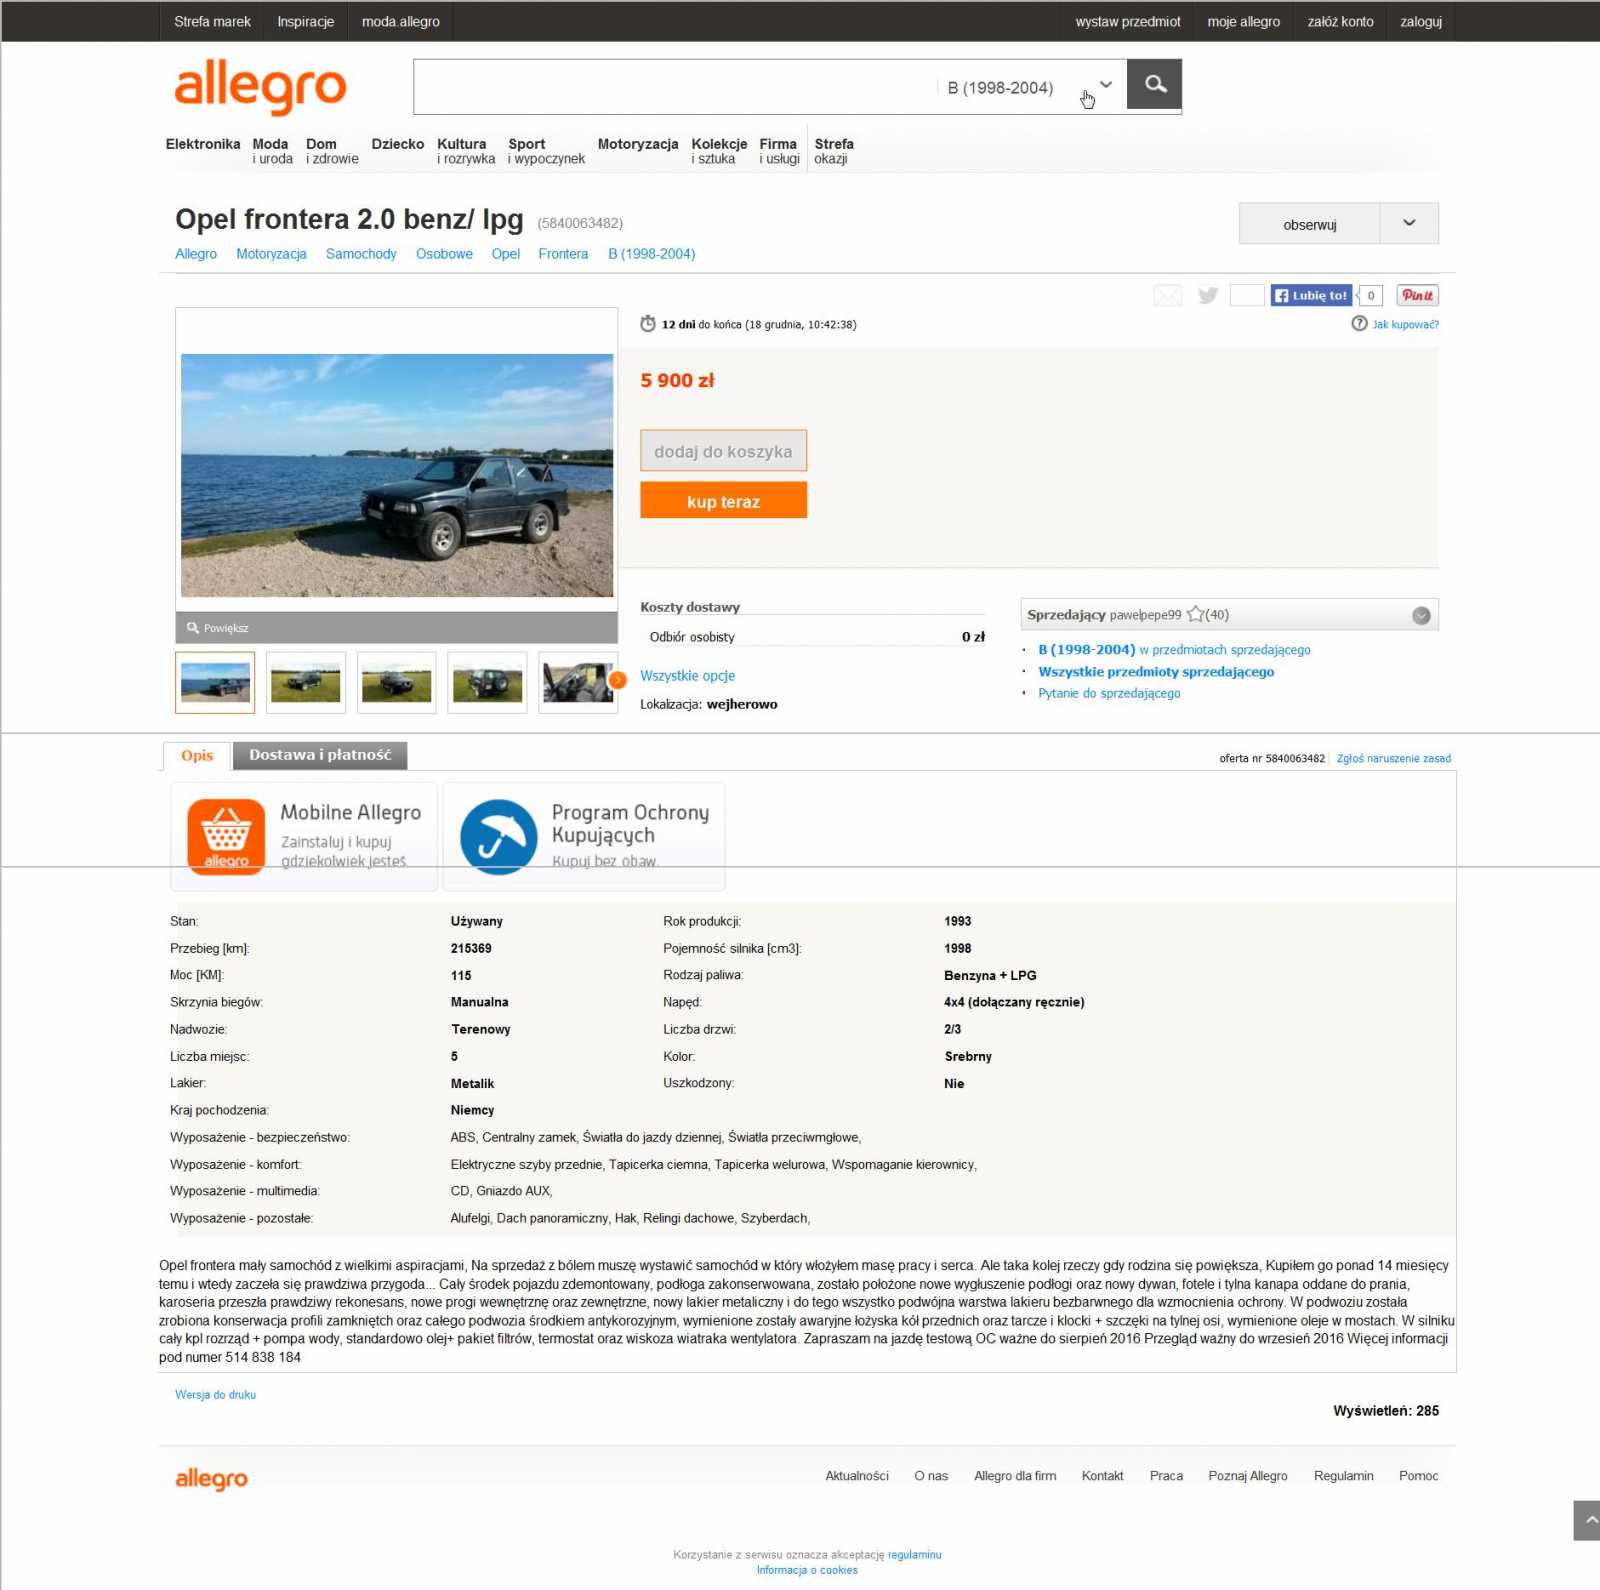Open the Motoryzacja menu category
The height and width of the screenshot is (1590, 1600).
coord(638,145)
